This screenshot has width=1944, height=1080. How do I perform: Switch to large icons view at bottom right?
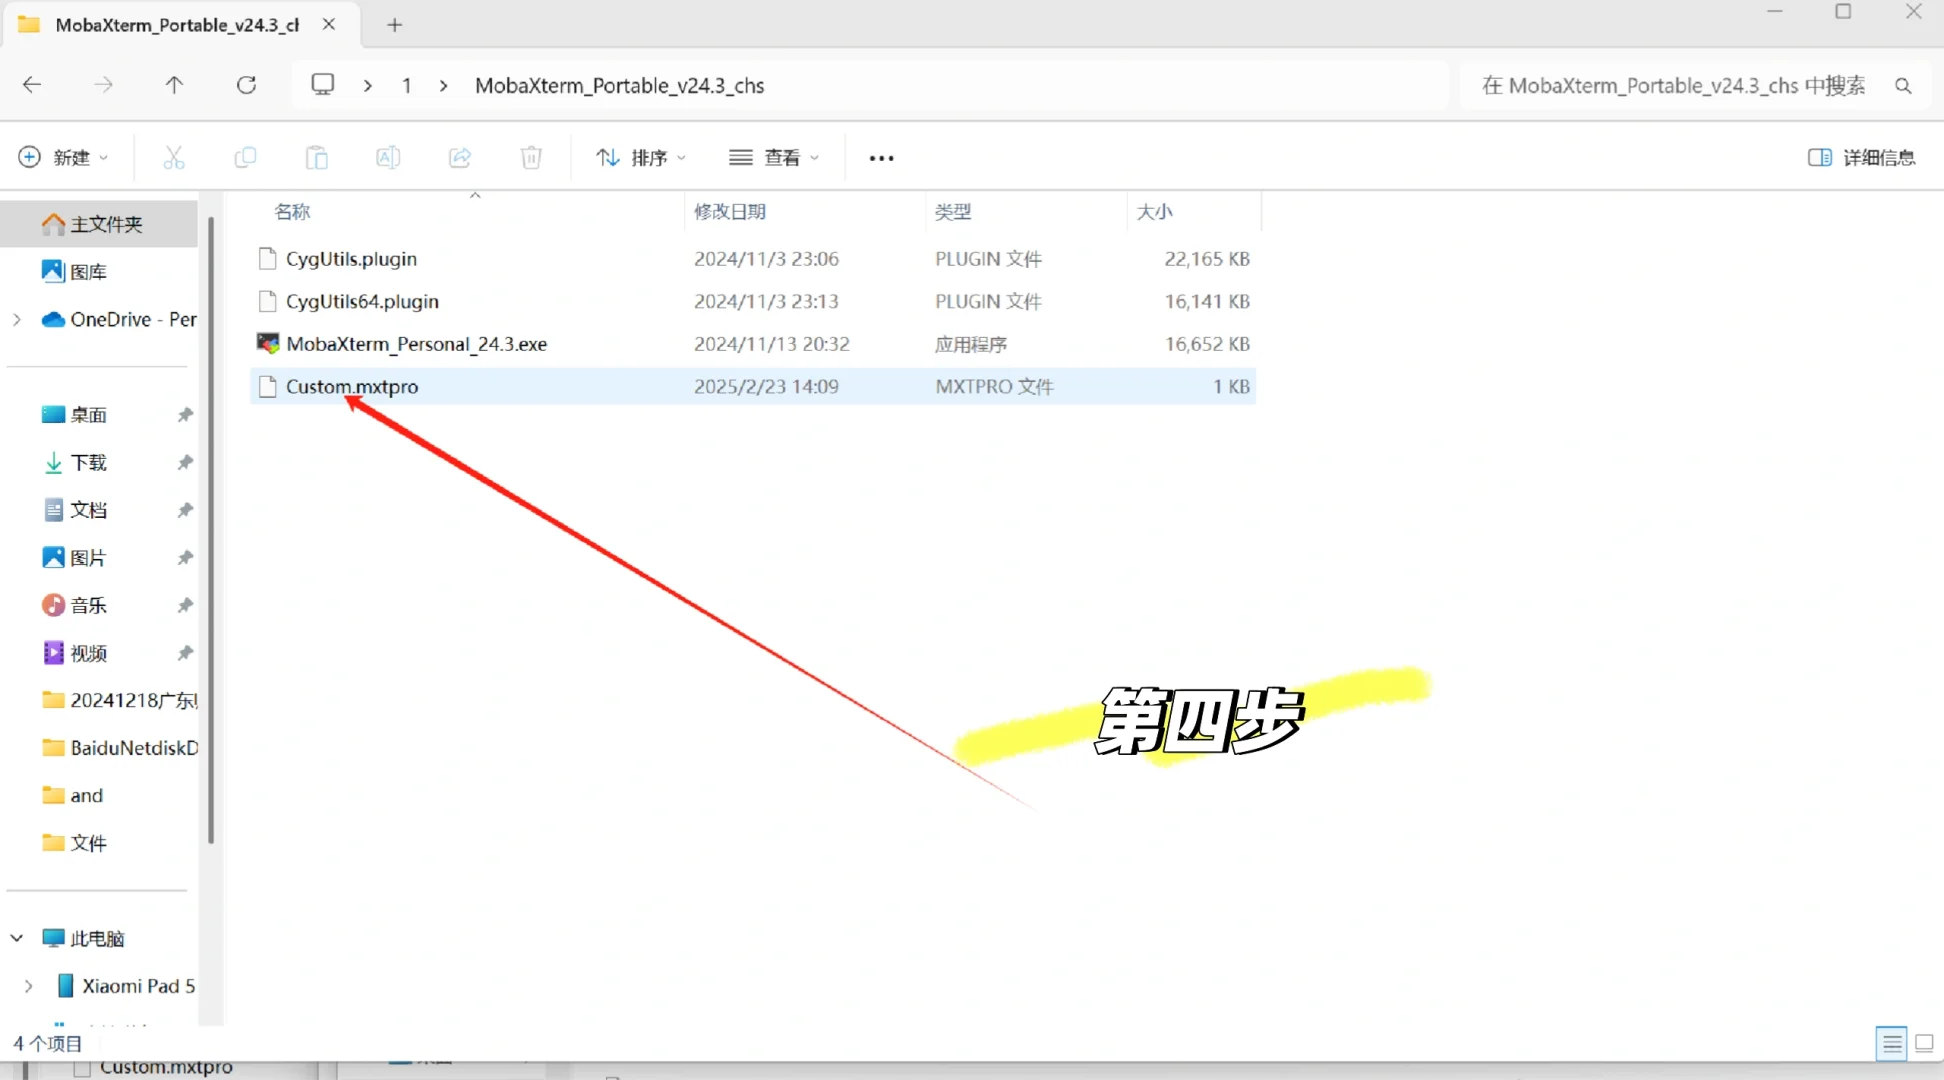point(1925,1042)
